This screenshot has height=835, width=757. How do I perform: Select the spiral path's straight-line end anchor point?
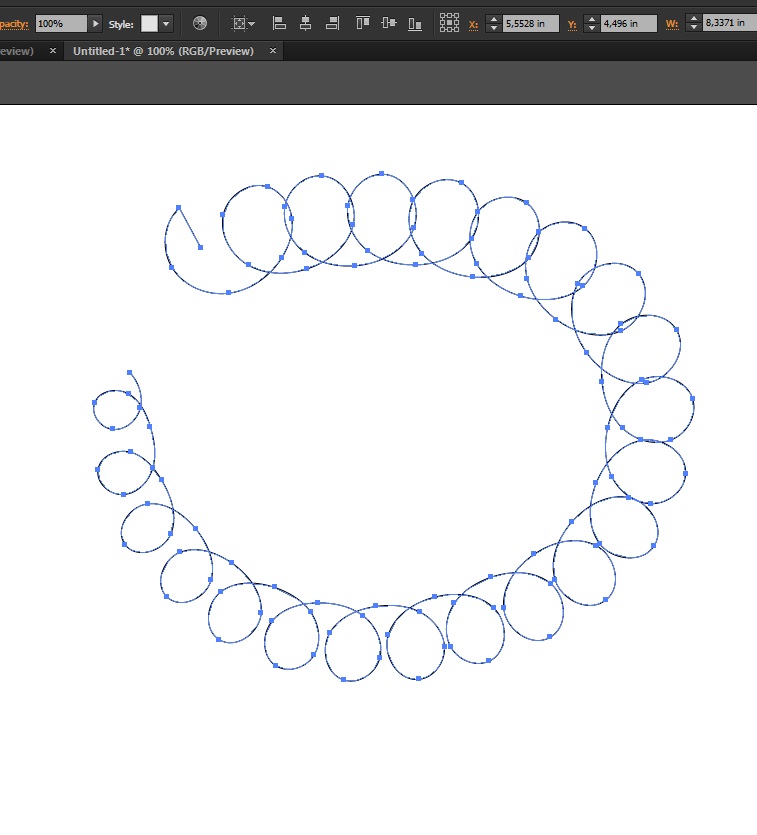200,247
